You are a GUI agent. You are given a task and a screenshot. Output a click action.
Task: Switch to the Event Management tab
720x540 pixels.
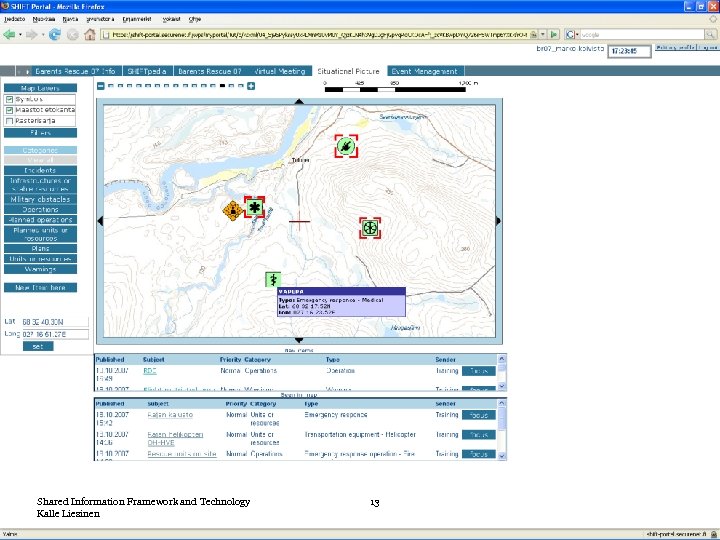[424, 71]
